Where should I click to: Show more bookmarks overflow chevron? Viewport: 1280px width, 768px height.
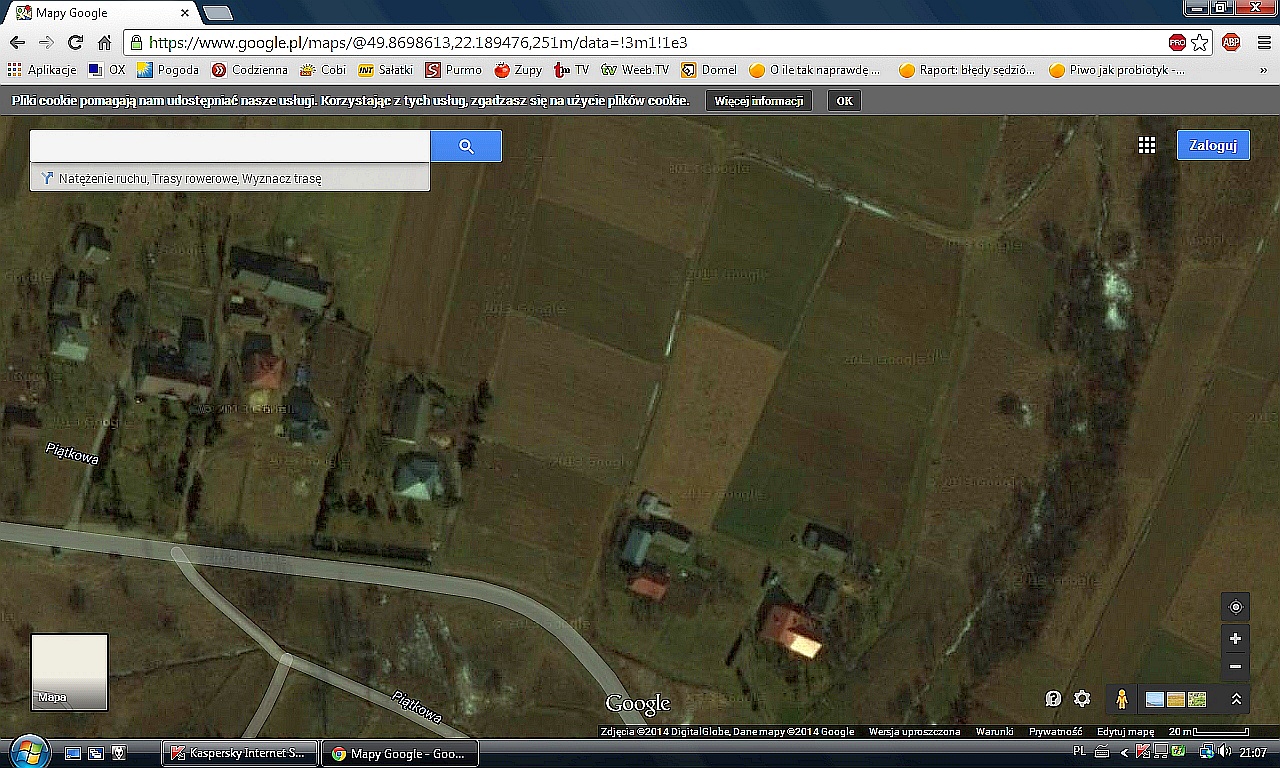(1264, 70)
